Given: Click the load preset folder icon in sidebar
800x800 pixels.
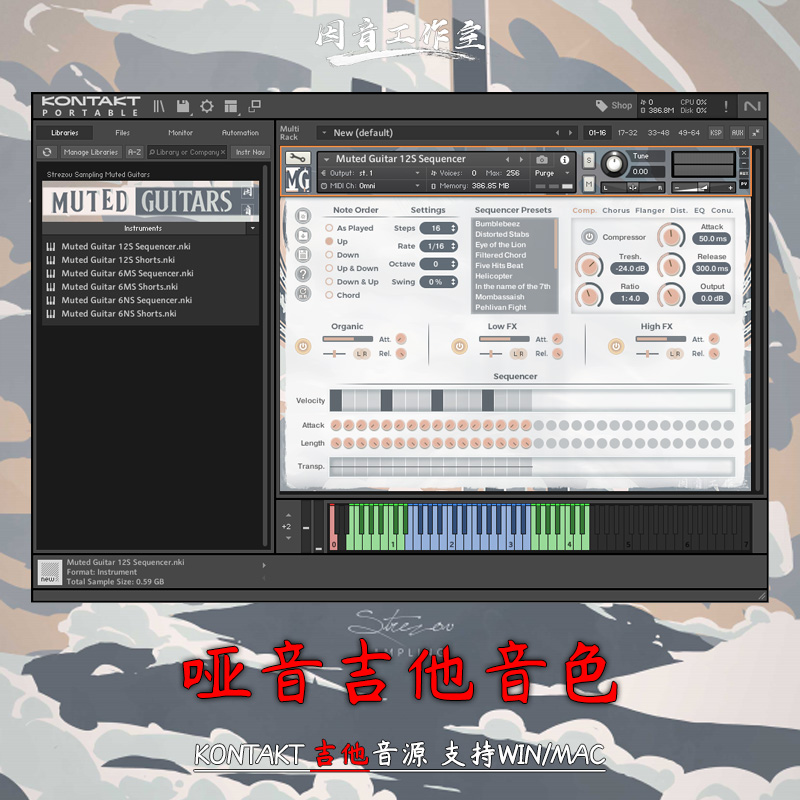Looking at the screenshot, I should pos(303,235).
